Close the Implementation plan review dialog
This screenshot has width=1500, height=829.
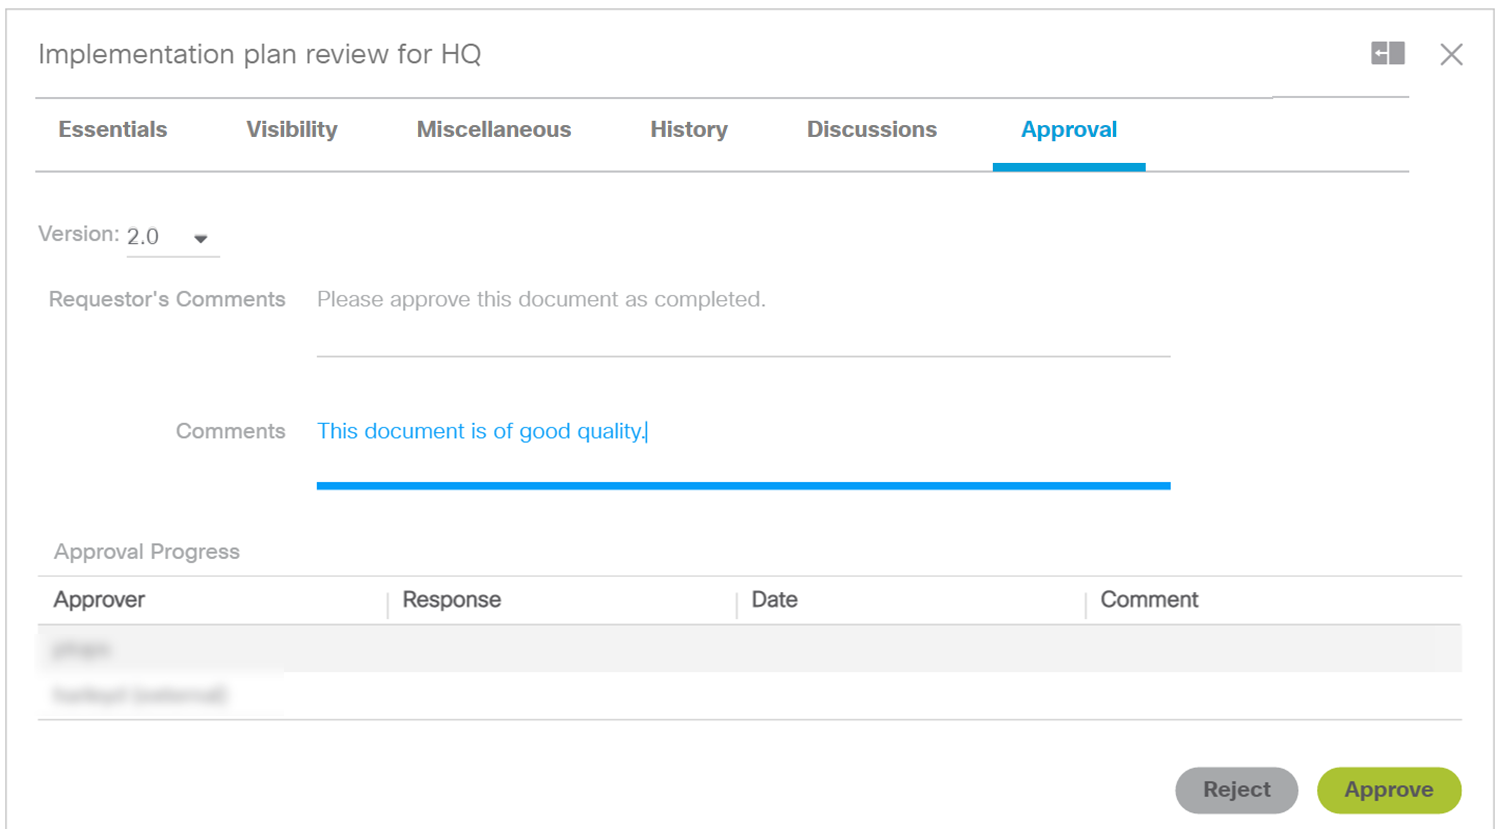(x=1451, y=54)
